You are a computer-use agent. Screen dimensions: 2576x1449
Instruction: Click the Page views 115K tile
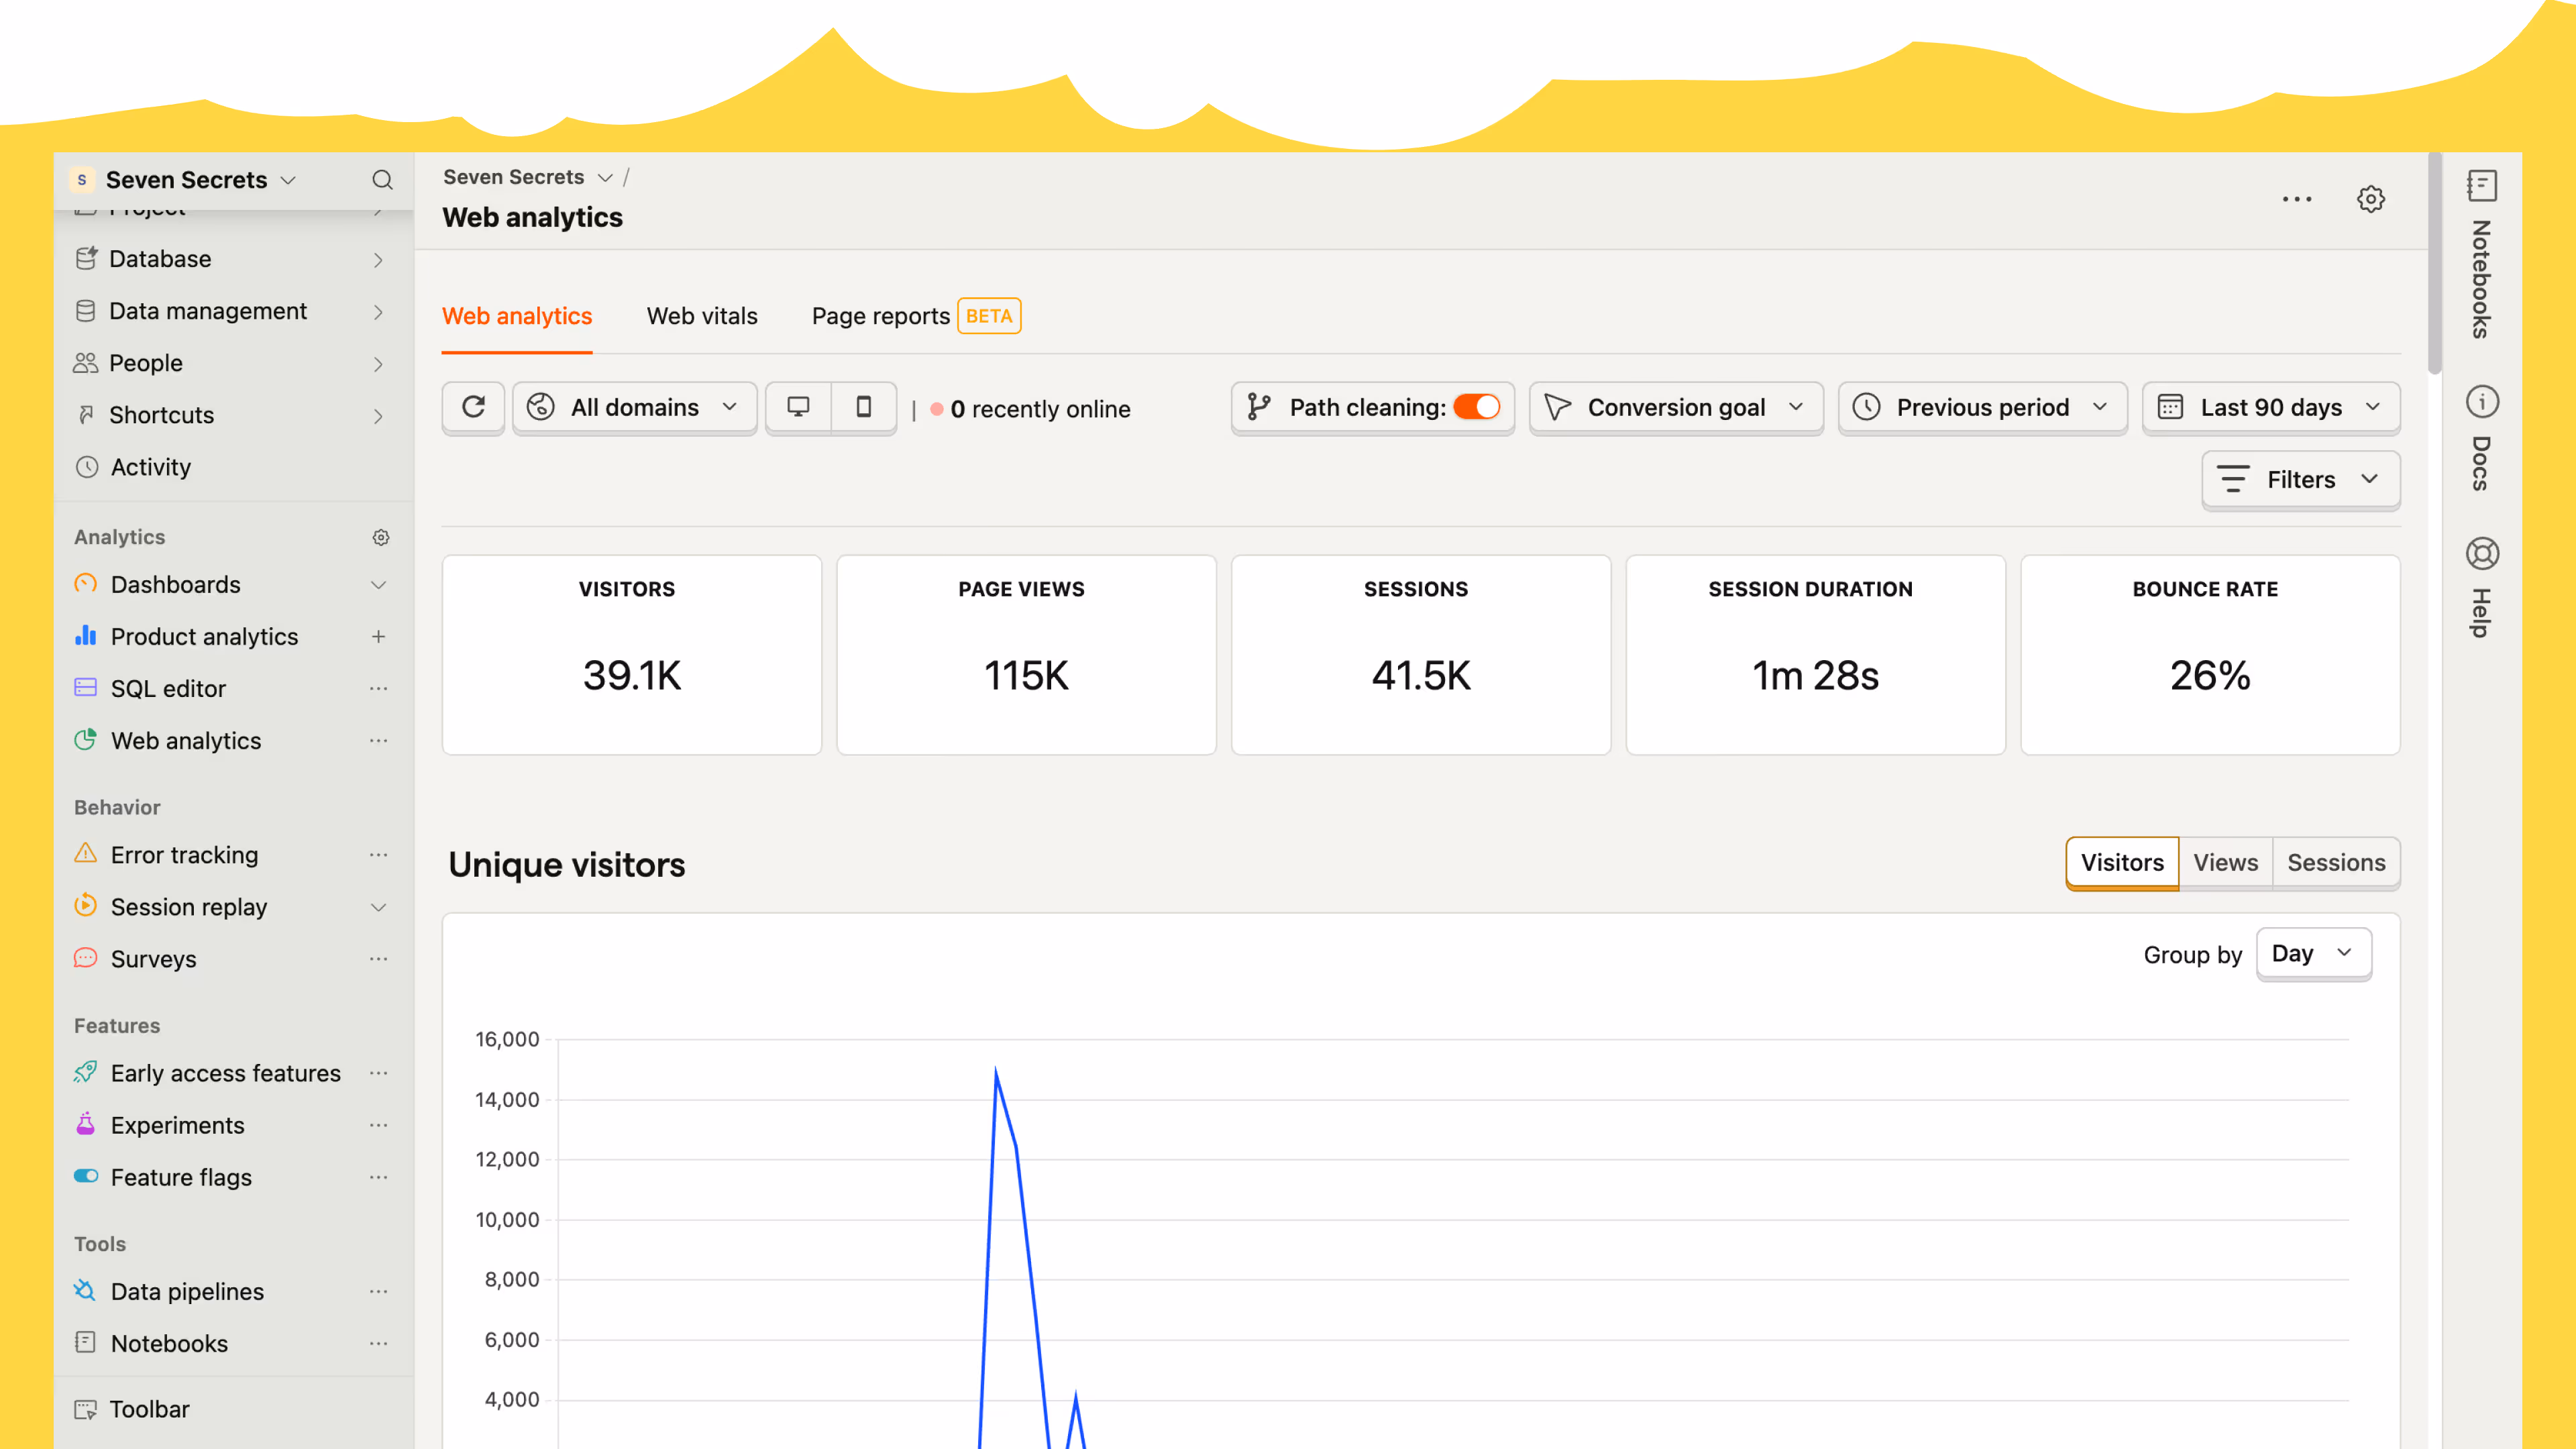click(1026, 655)
